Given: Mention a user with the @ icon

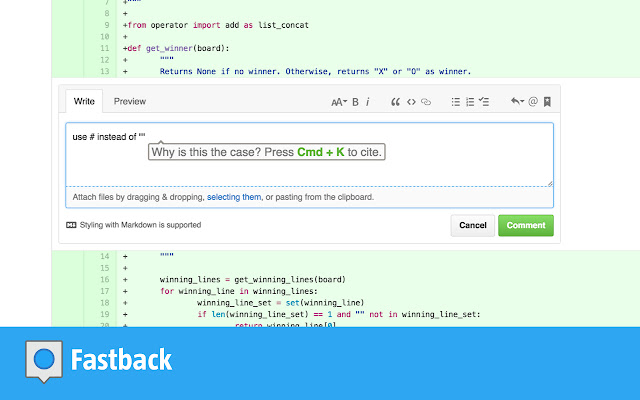Looking at the screenshot, I should point(533,101).
